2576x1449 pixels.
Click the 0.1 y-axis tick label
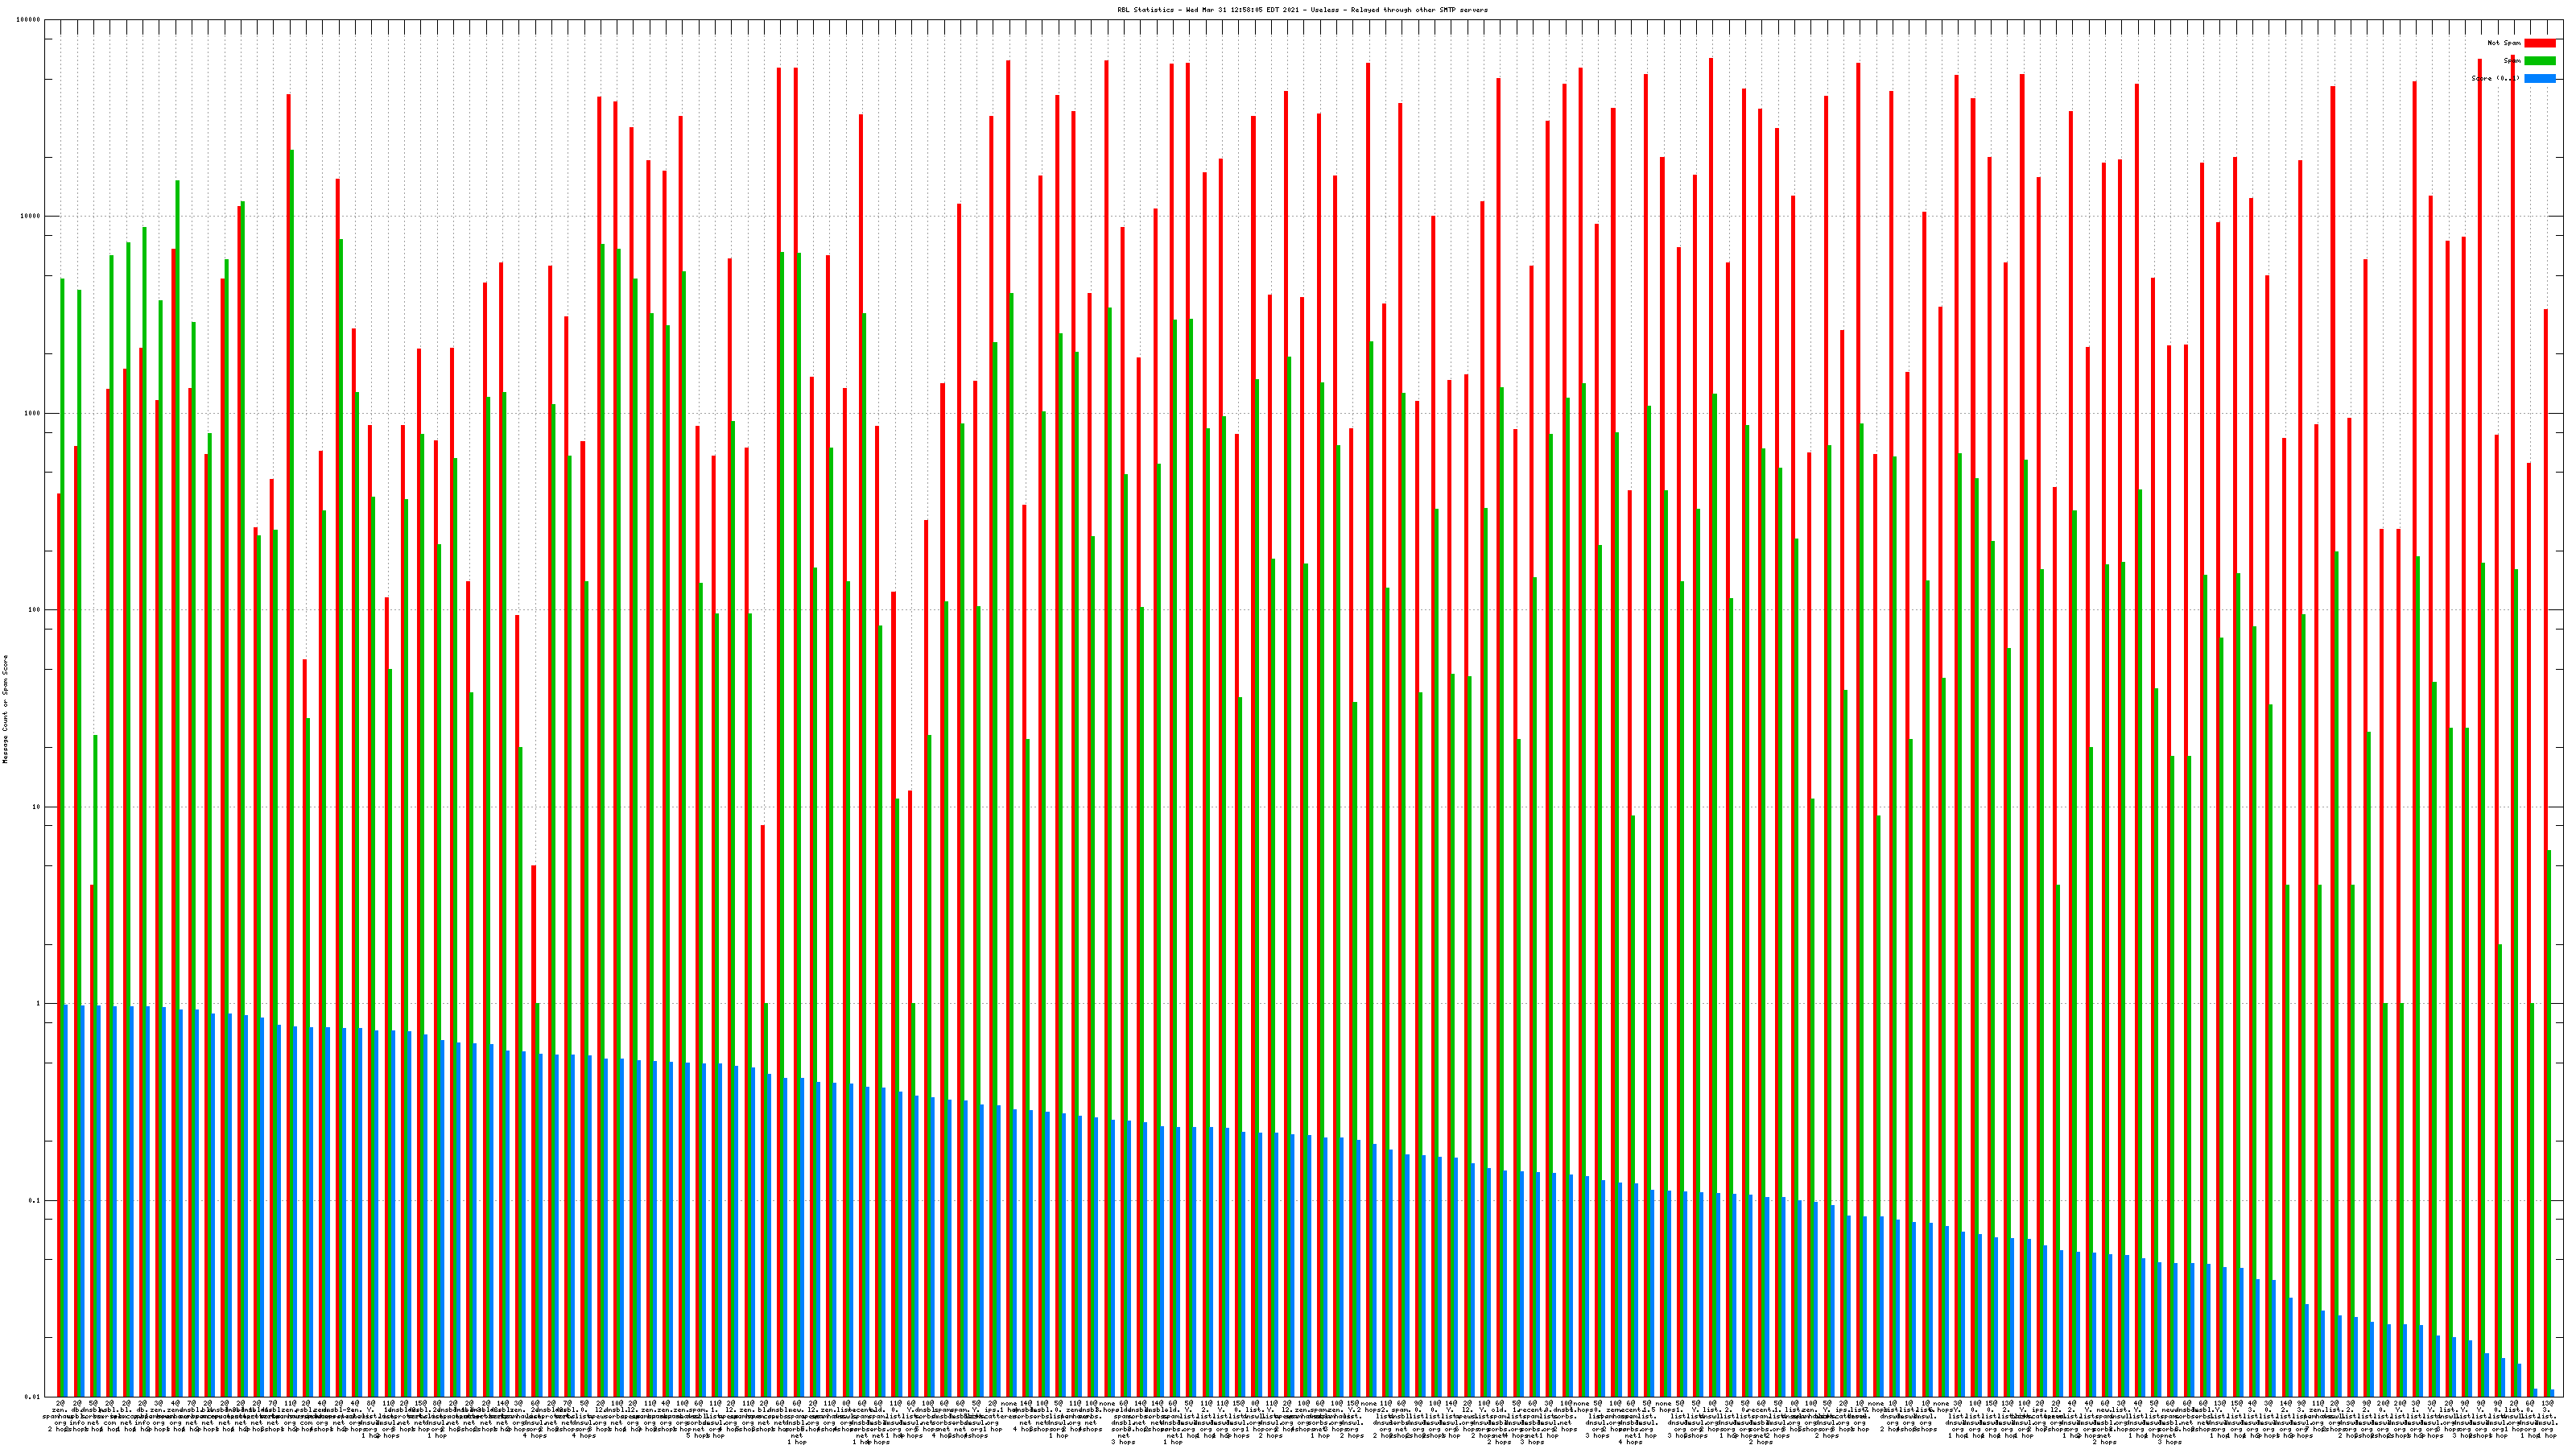point(34,1200)
